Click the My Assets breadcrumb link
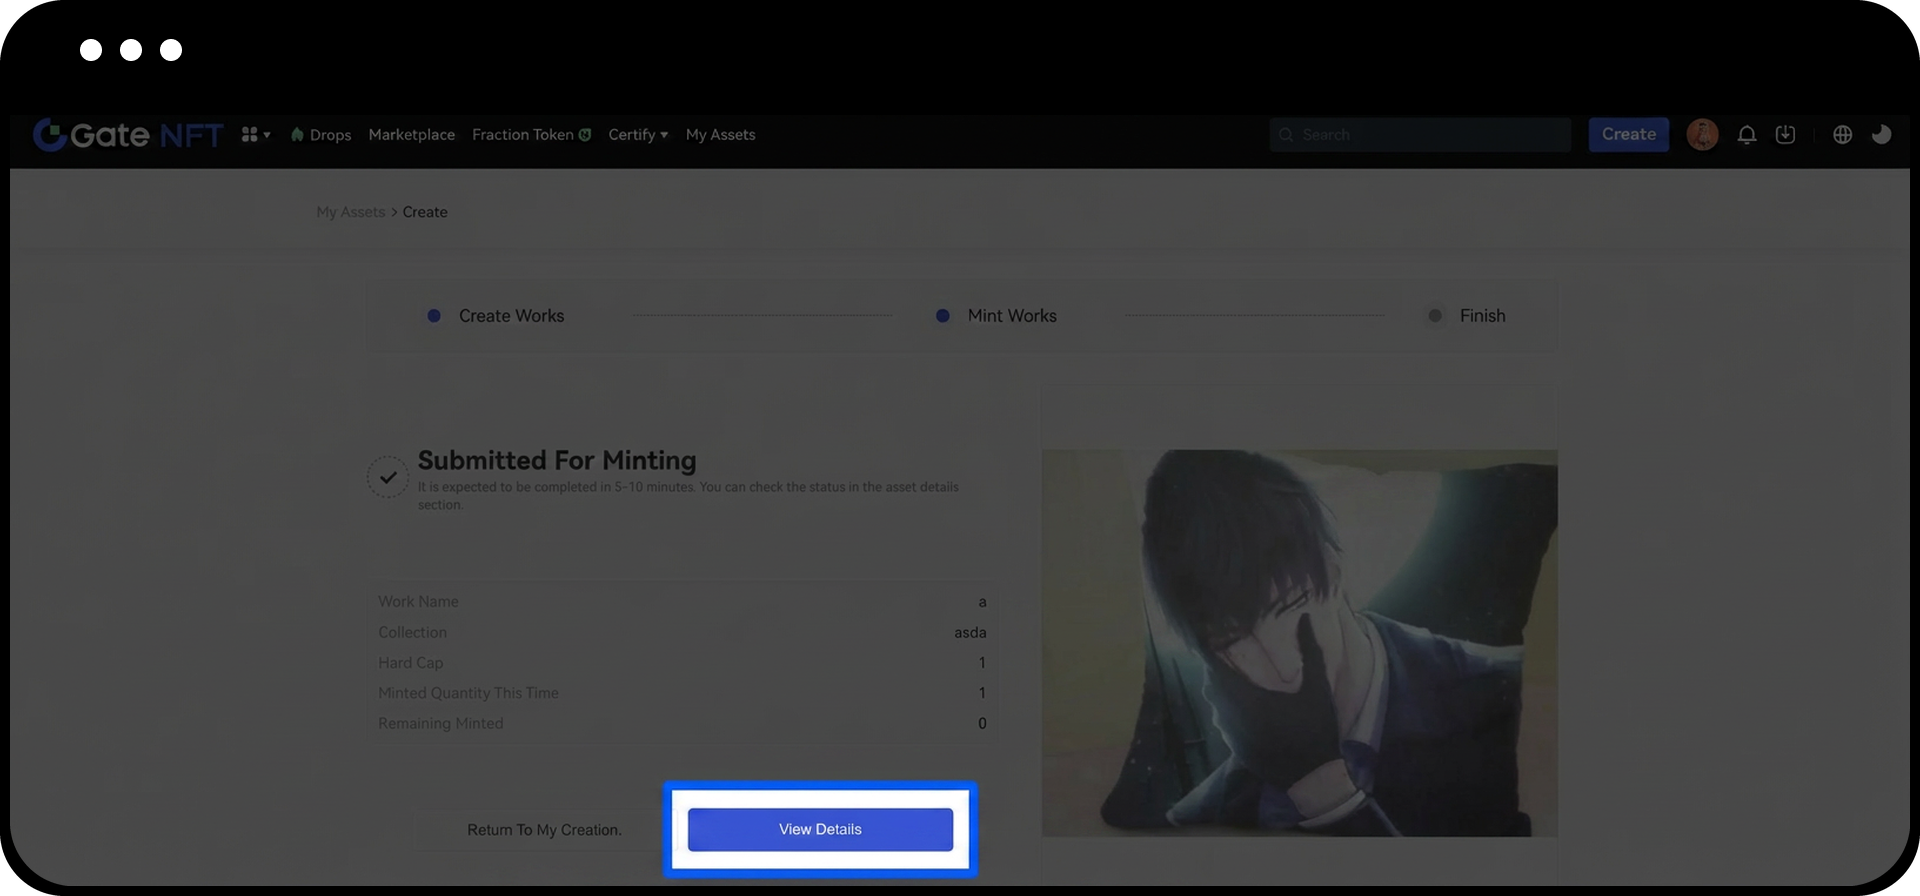1920x896 pixels. click(350, 212)
